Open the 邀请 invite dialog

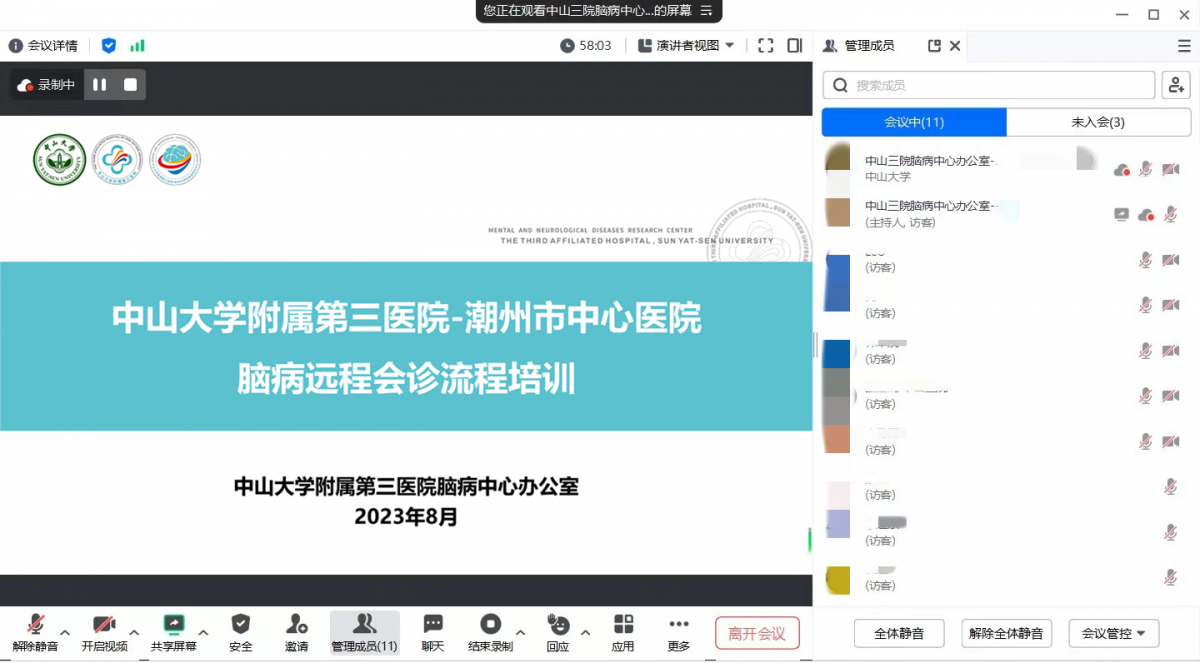296,634
